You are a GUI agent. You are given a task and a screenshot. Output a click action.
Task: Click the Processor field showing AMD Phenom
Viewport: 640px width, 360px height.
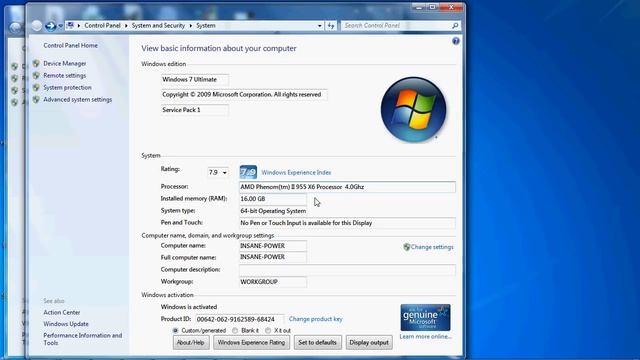347,187
